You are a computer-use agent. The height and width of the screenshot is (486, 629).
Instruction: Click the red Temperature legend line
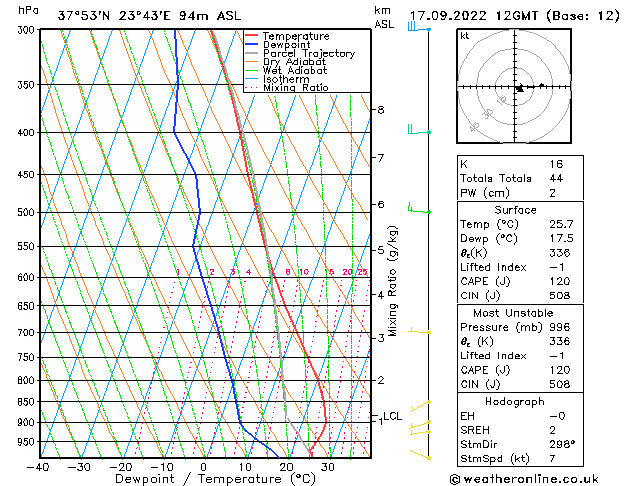click(251, 36)
